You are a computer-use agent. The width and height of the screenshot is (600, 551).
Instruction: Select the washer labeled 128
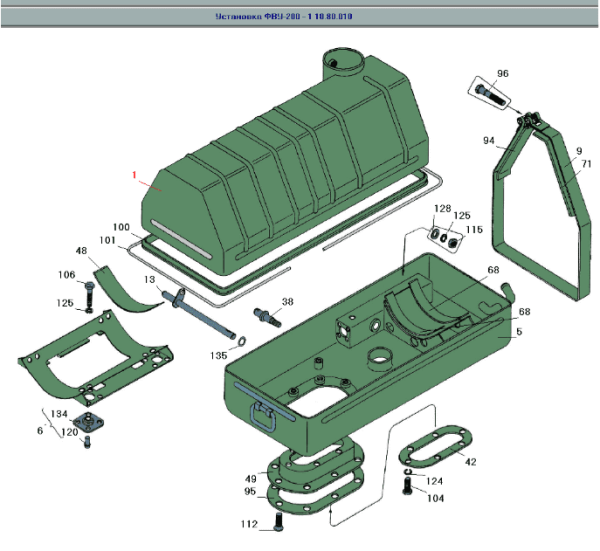438,235
